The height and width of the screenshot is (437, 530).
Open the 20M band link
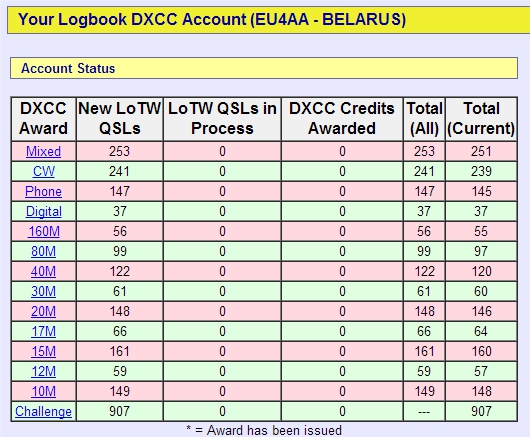[43, 311]
